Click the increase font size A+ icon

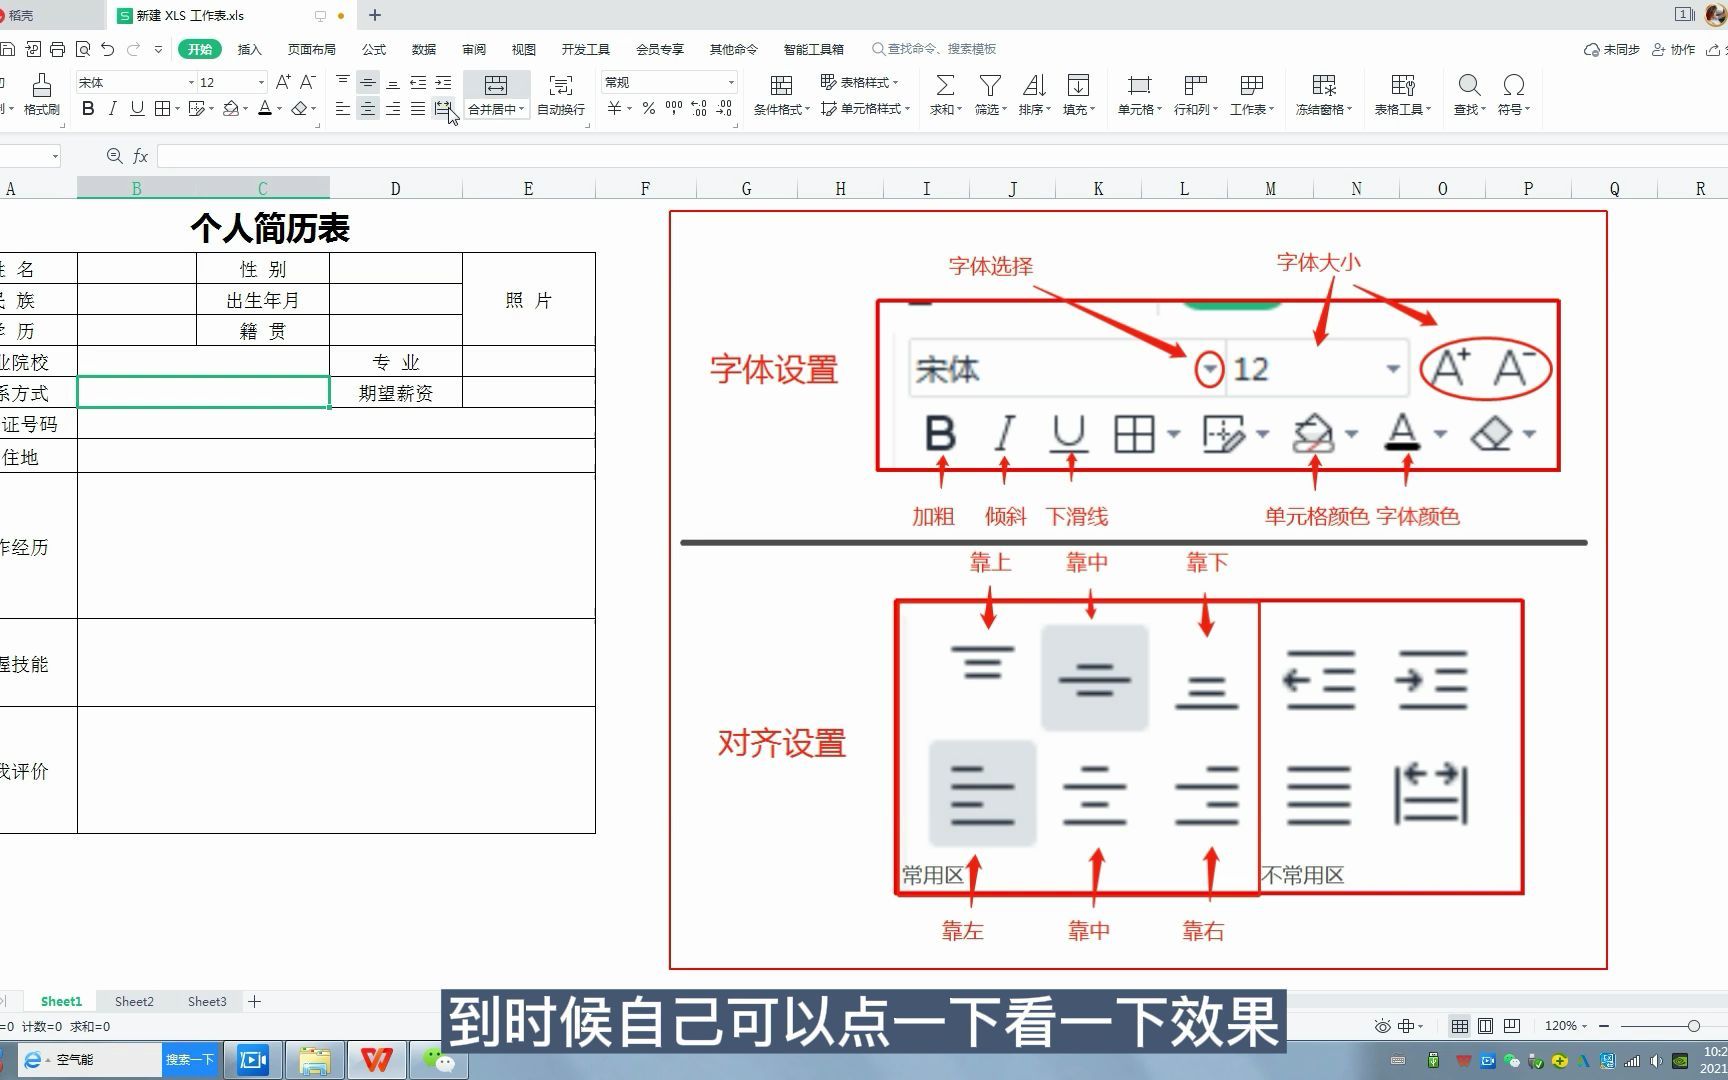point(283,82)
